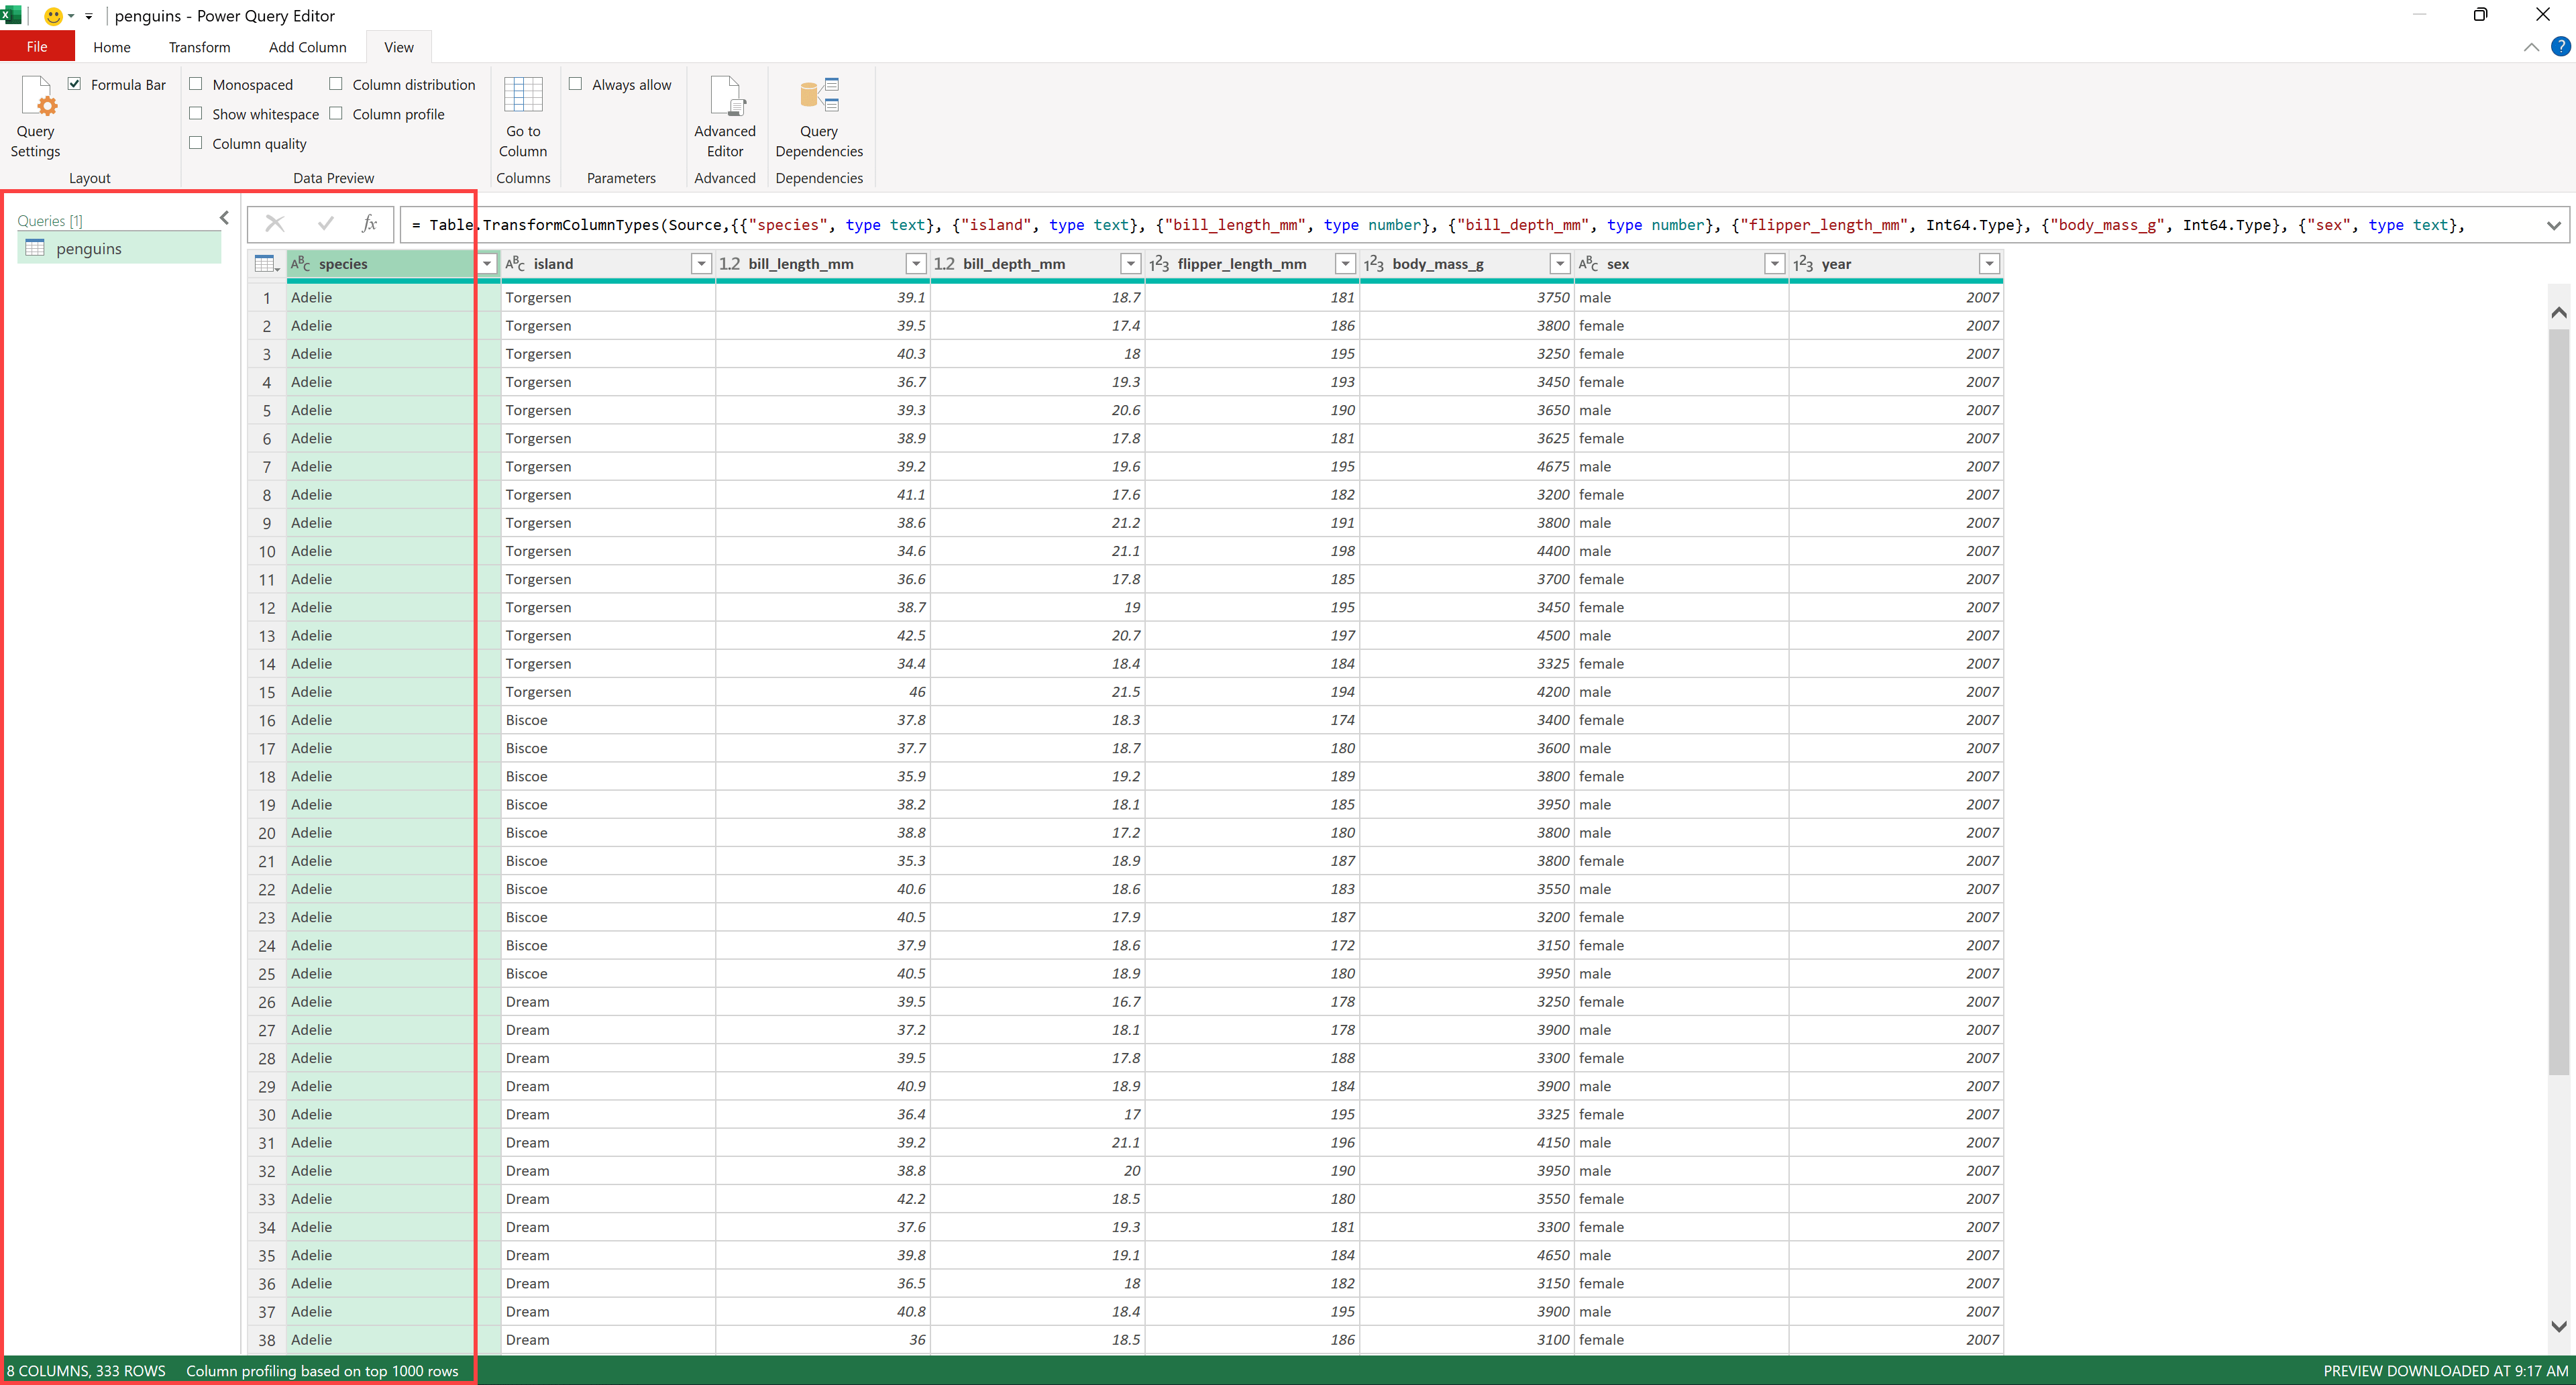Viewport: 2576px width, 1385px height.
Task: Click the ABC type icon on species column
Action: 300,263
